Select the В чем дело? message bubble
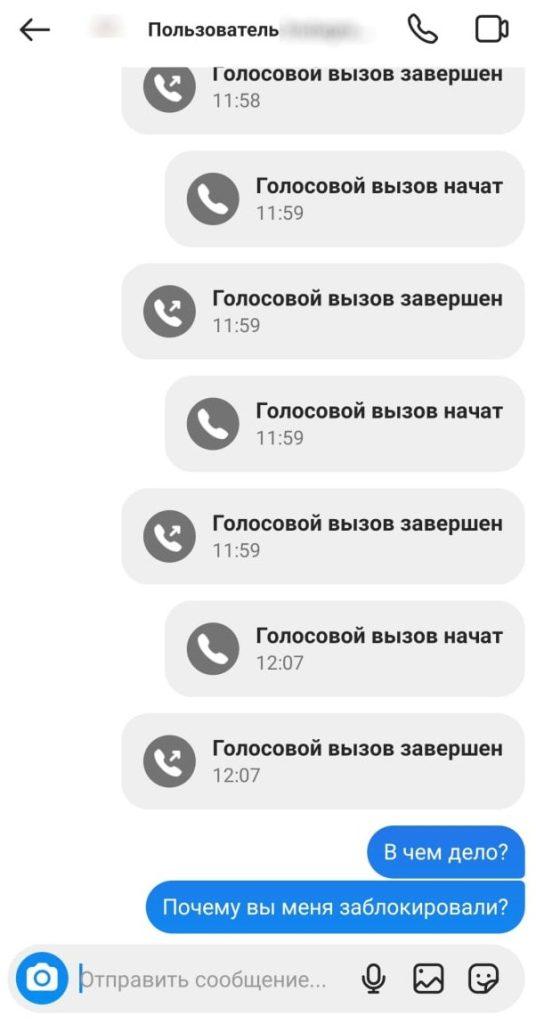 [446, 852]
